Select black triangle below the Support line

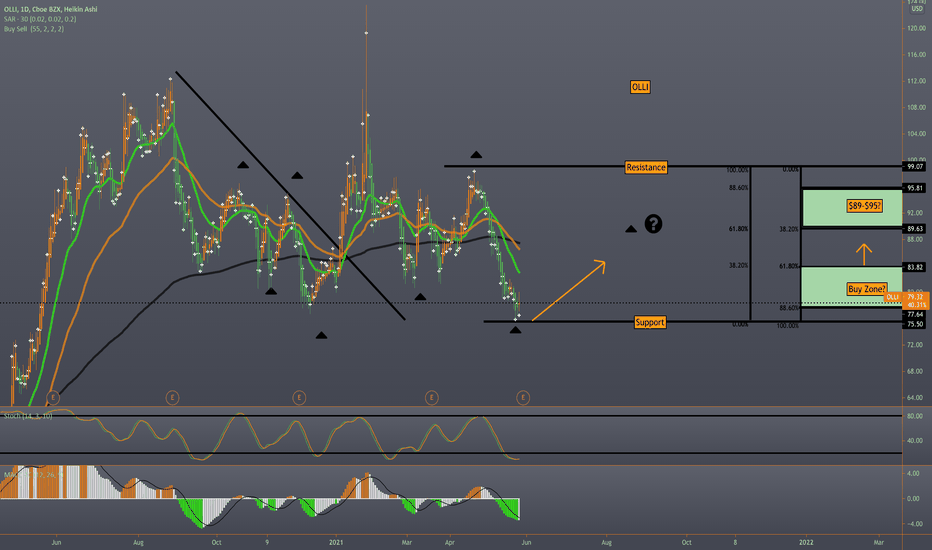515,329
